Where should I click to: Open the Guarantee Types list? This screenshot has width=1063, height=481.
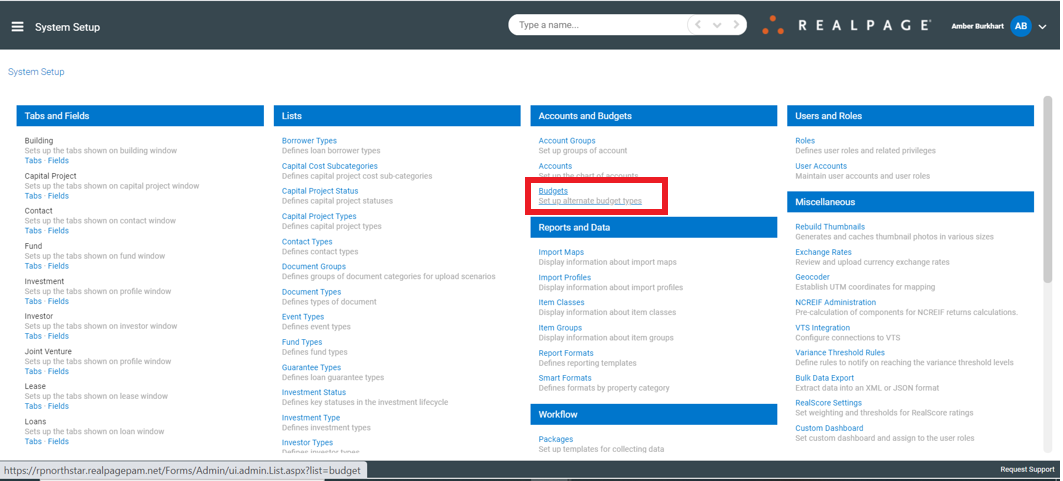pyautogui.click(x=311, y=367)
